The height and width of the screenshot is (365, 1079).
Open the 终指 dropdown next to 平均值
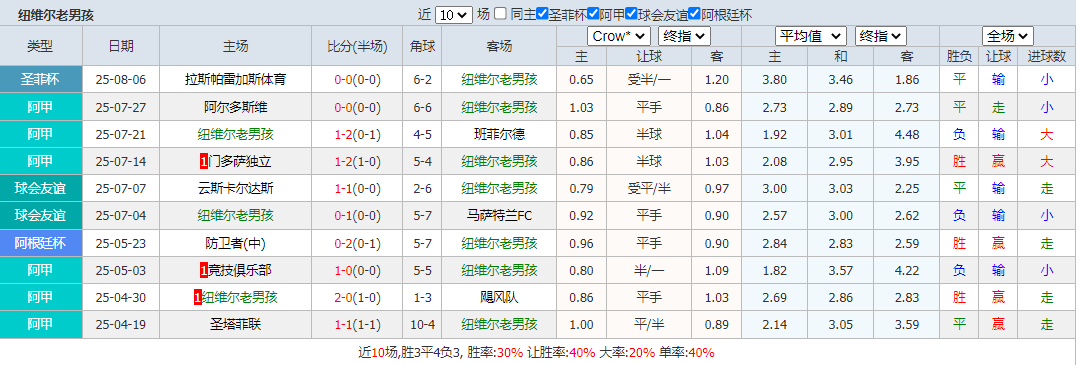pyautogui.click(x=880, y=36)
